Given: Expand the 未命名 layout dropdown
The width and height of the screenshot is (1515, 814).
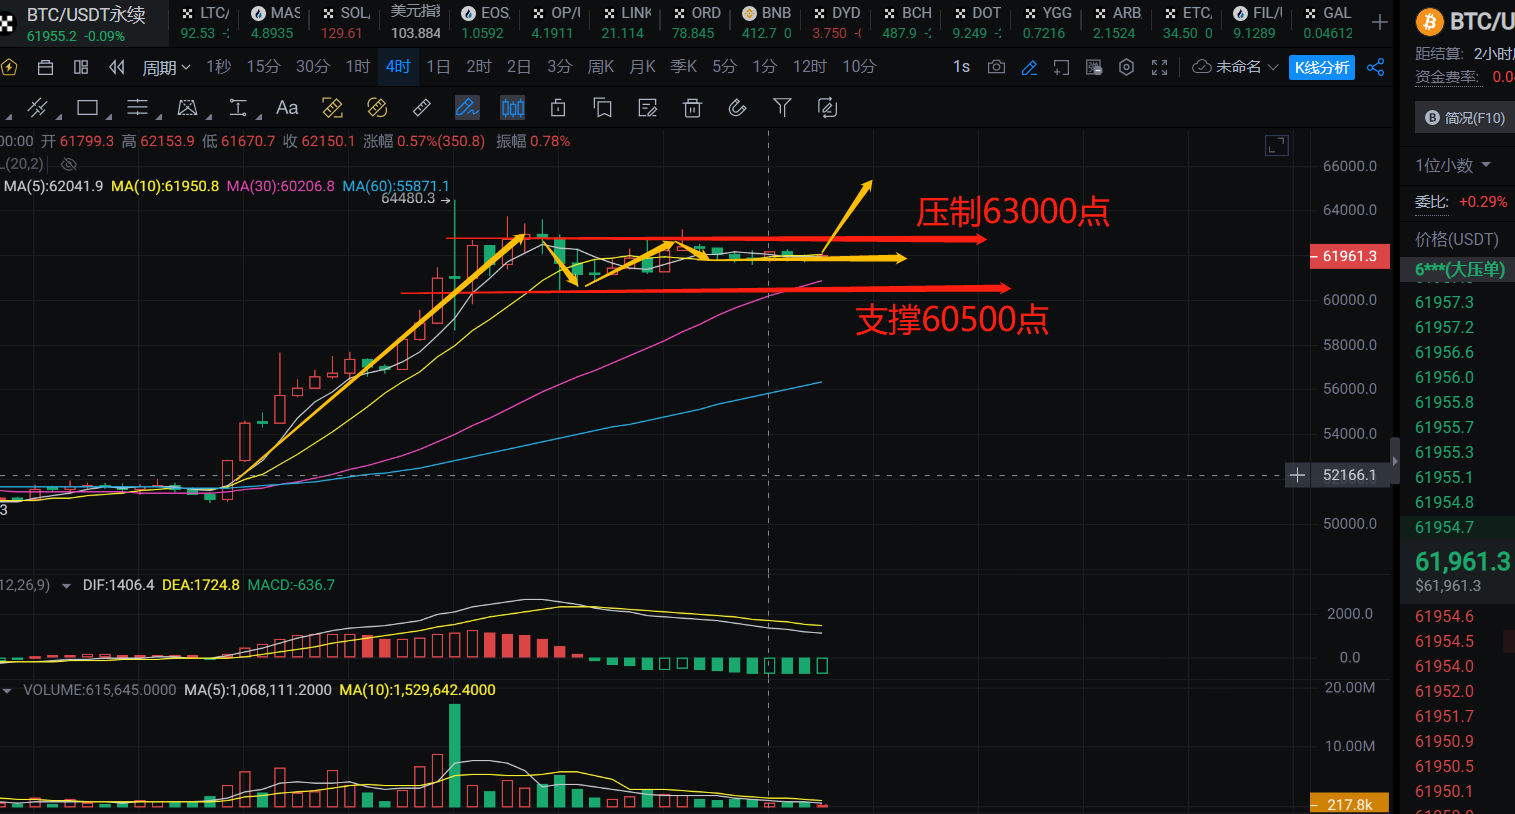Looking at the screenshot, I should [1236, 67].
